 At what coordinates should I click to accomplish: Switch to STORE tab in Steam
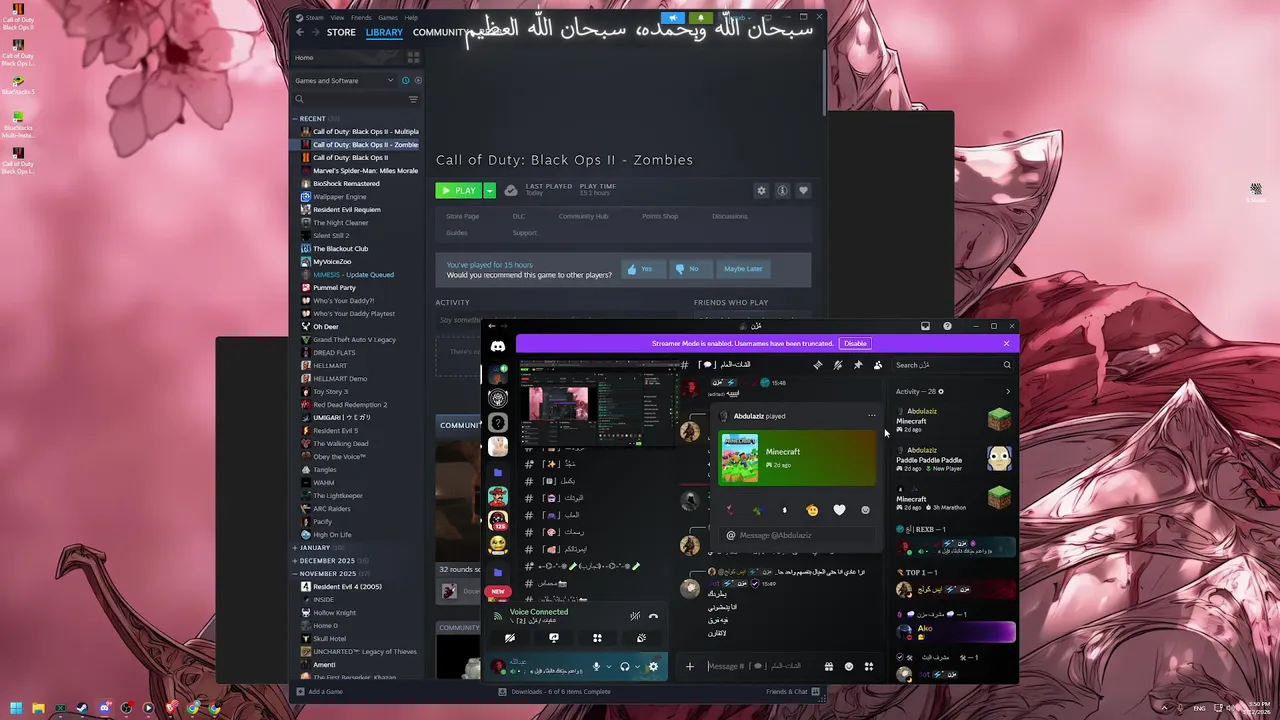point(341,32)
